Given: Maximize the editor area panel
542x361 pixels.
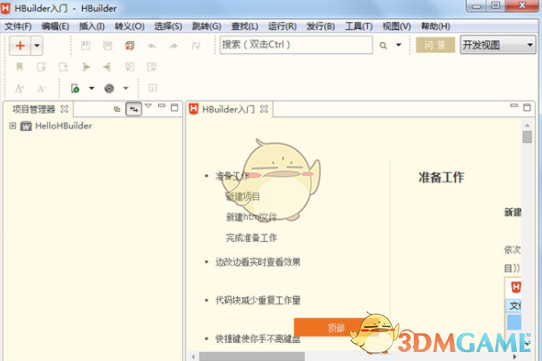Looking at the screenshot, I should pyautogui.click(x=527, y=108).
